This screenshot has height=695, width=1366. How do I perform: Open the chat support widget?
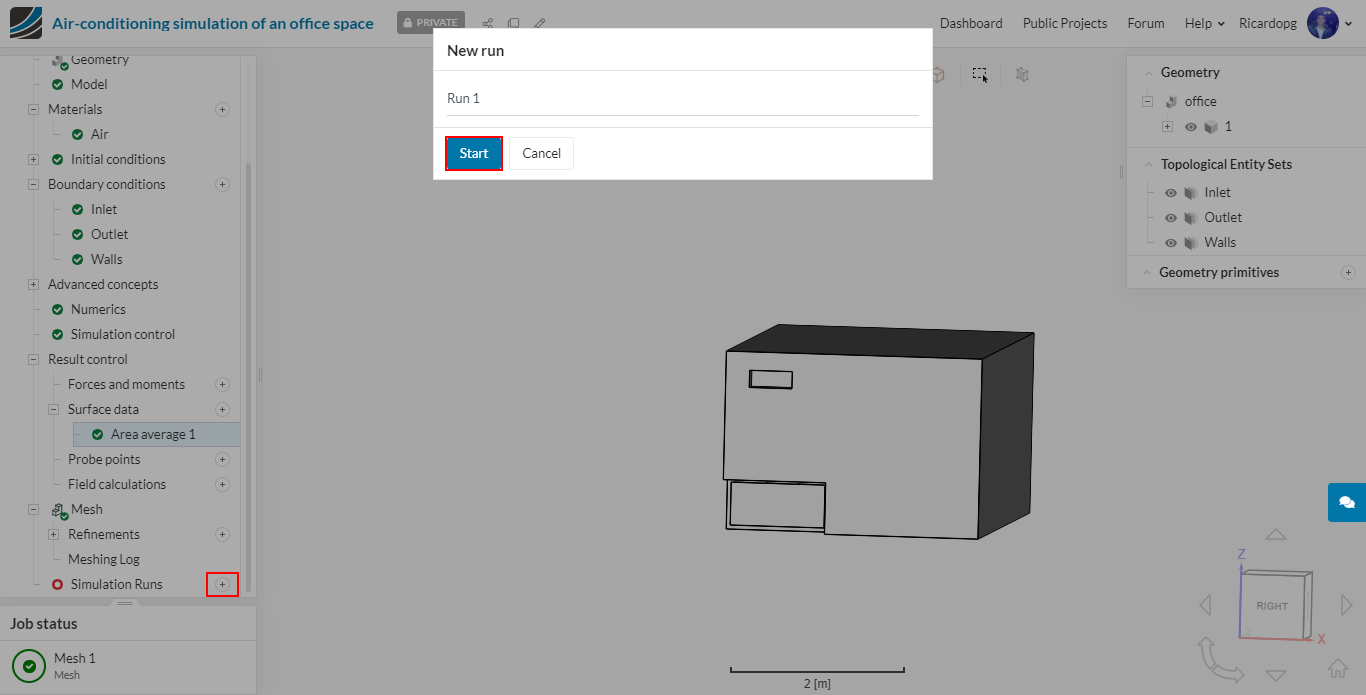pyautogui.click(x=1347, y=502)
